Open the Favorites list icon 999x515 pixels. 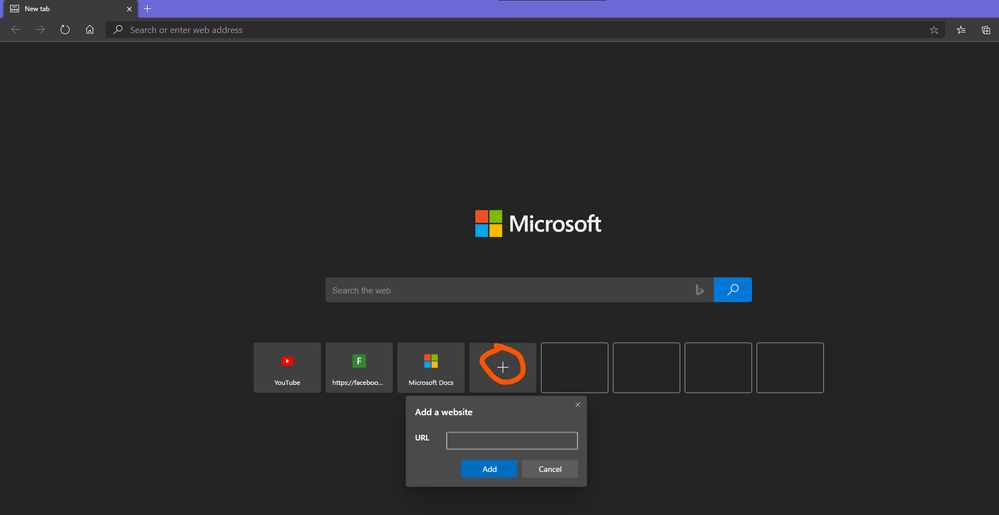(961, 30)
